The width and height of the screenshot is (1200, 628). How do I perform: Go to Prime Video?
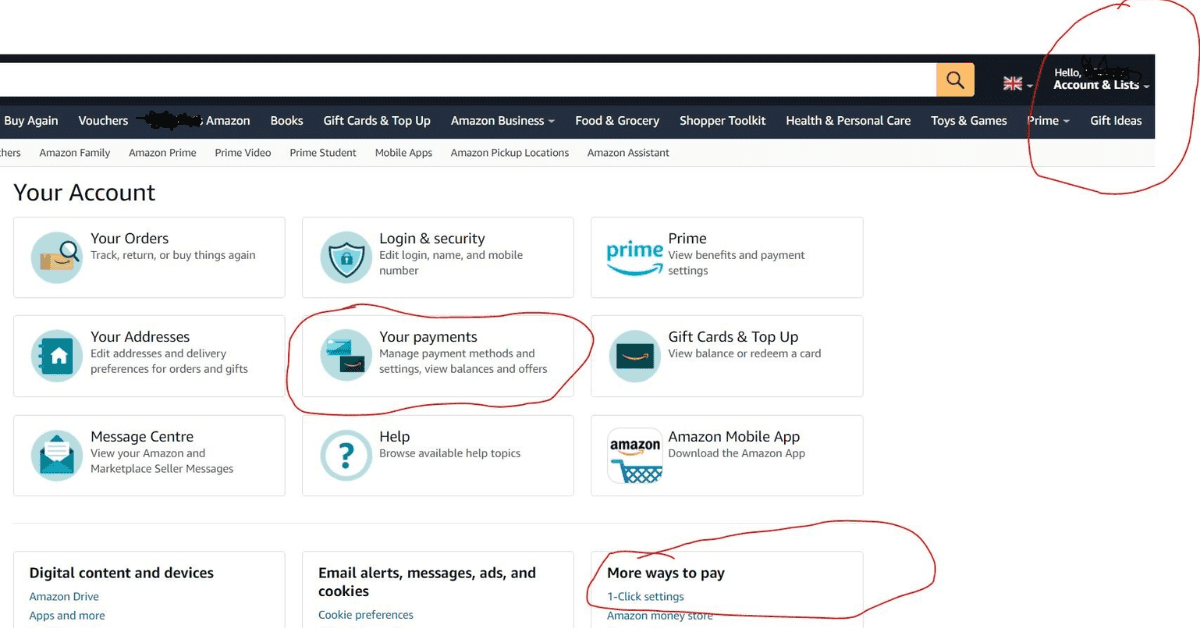click(x=243, y=153)
